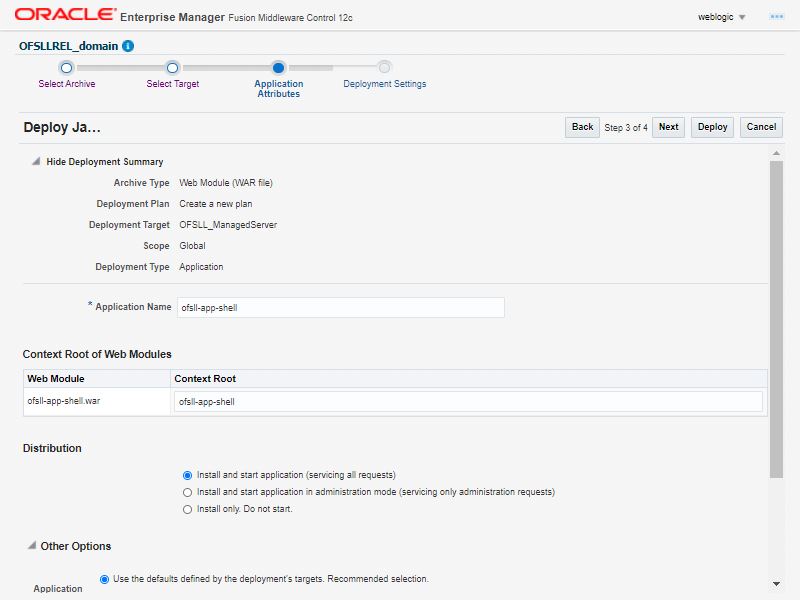Click the Deploy button
The width and height of the screenshot is (800, 600).
712,127
